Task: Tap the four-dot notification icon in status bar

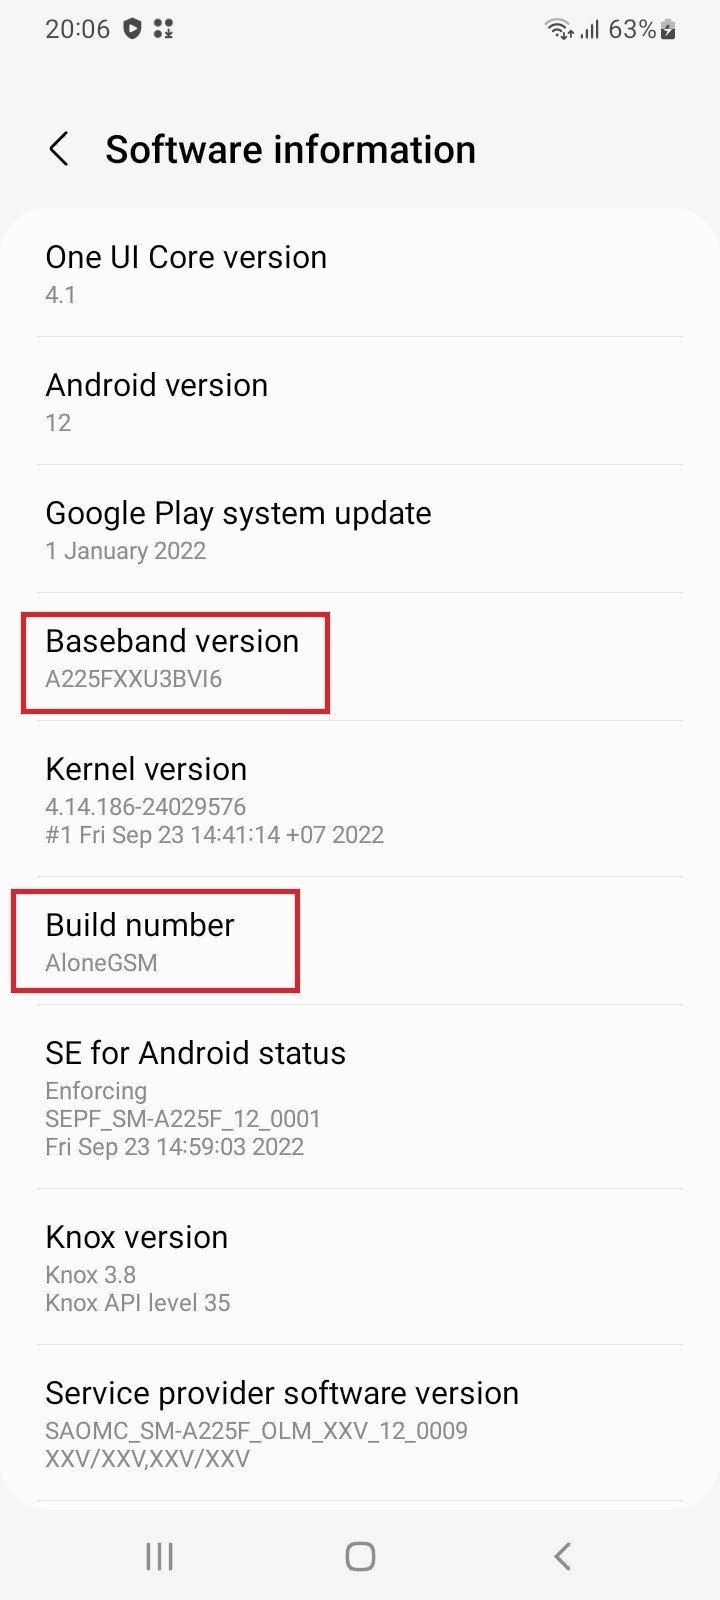Action: point(163,29)
